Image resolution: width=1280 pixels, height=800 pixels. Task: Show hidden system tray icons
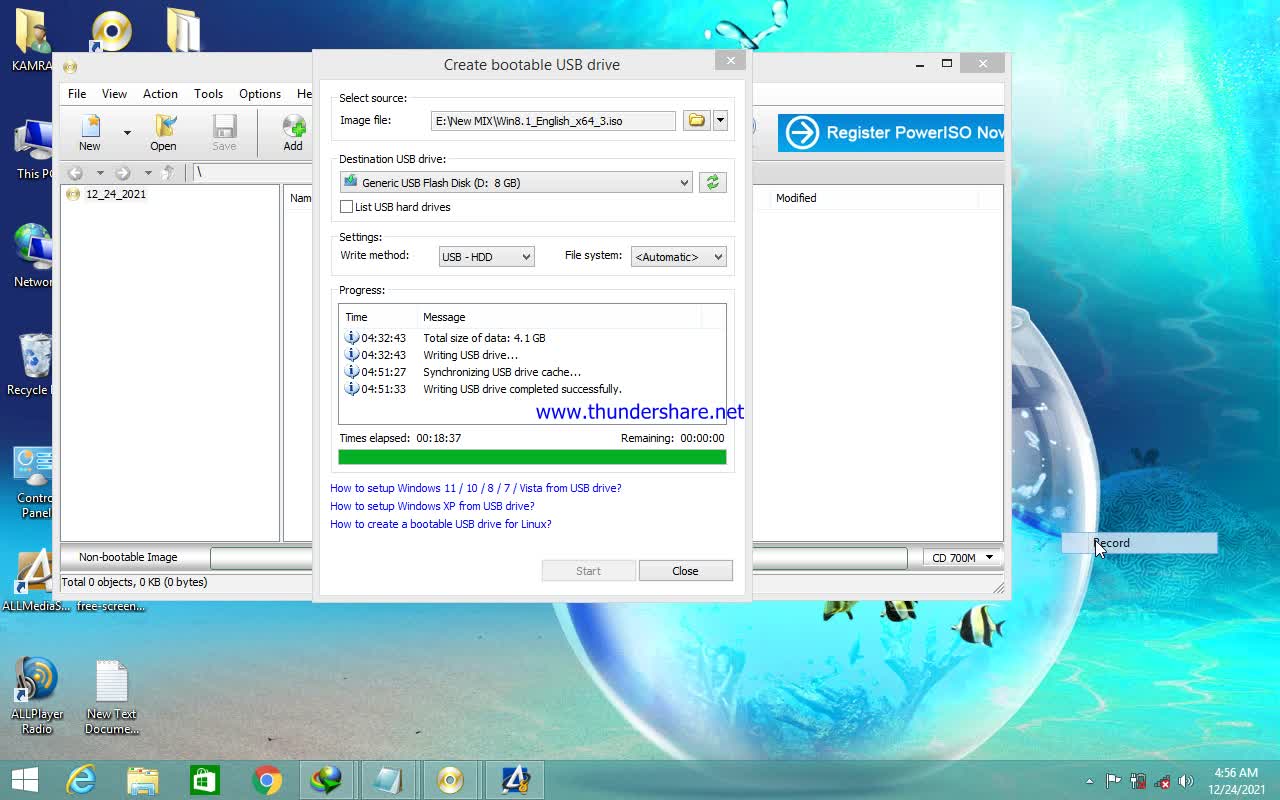[x=1090, y=781]
